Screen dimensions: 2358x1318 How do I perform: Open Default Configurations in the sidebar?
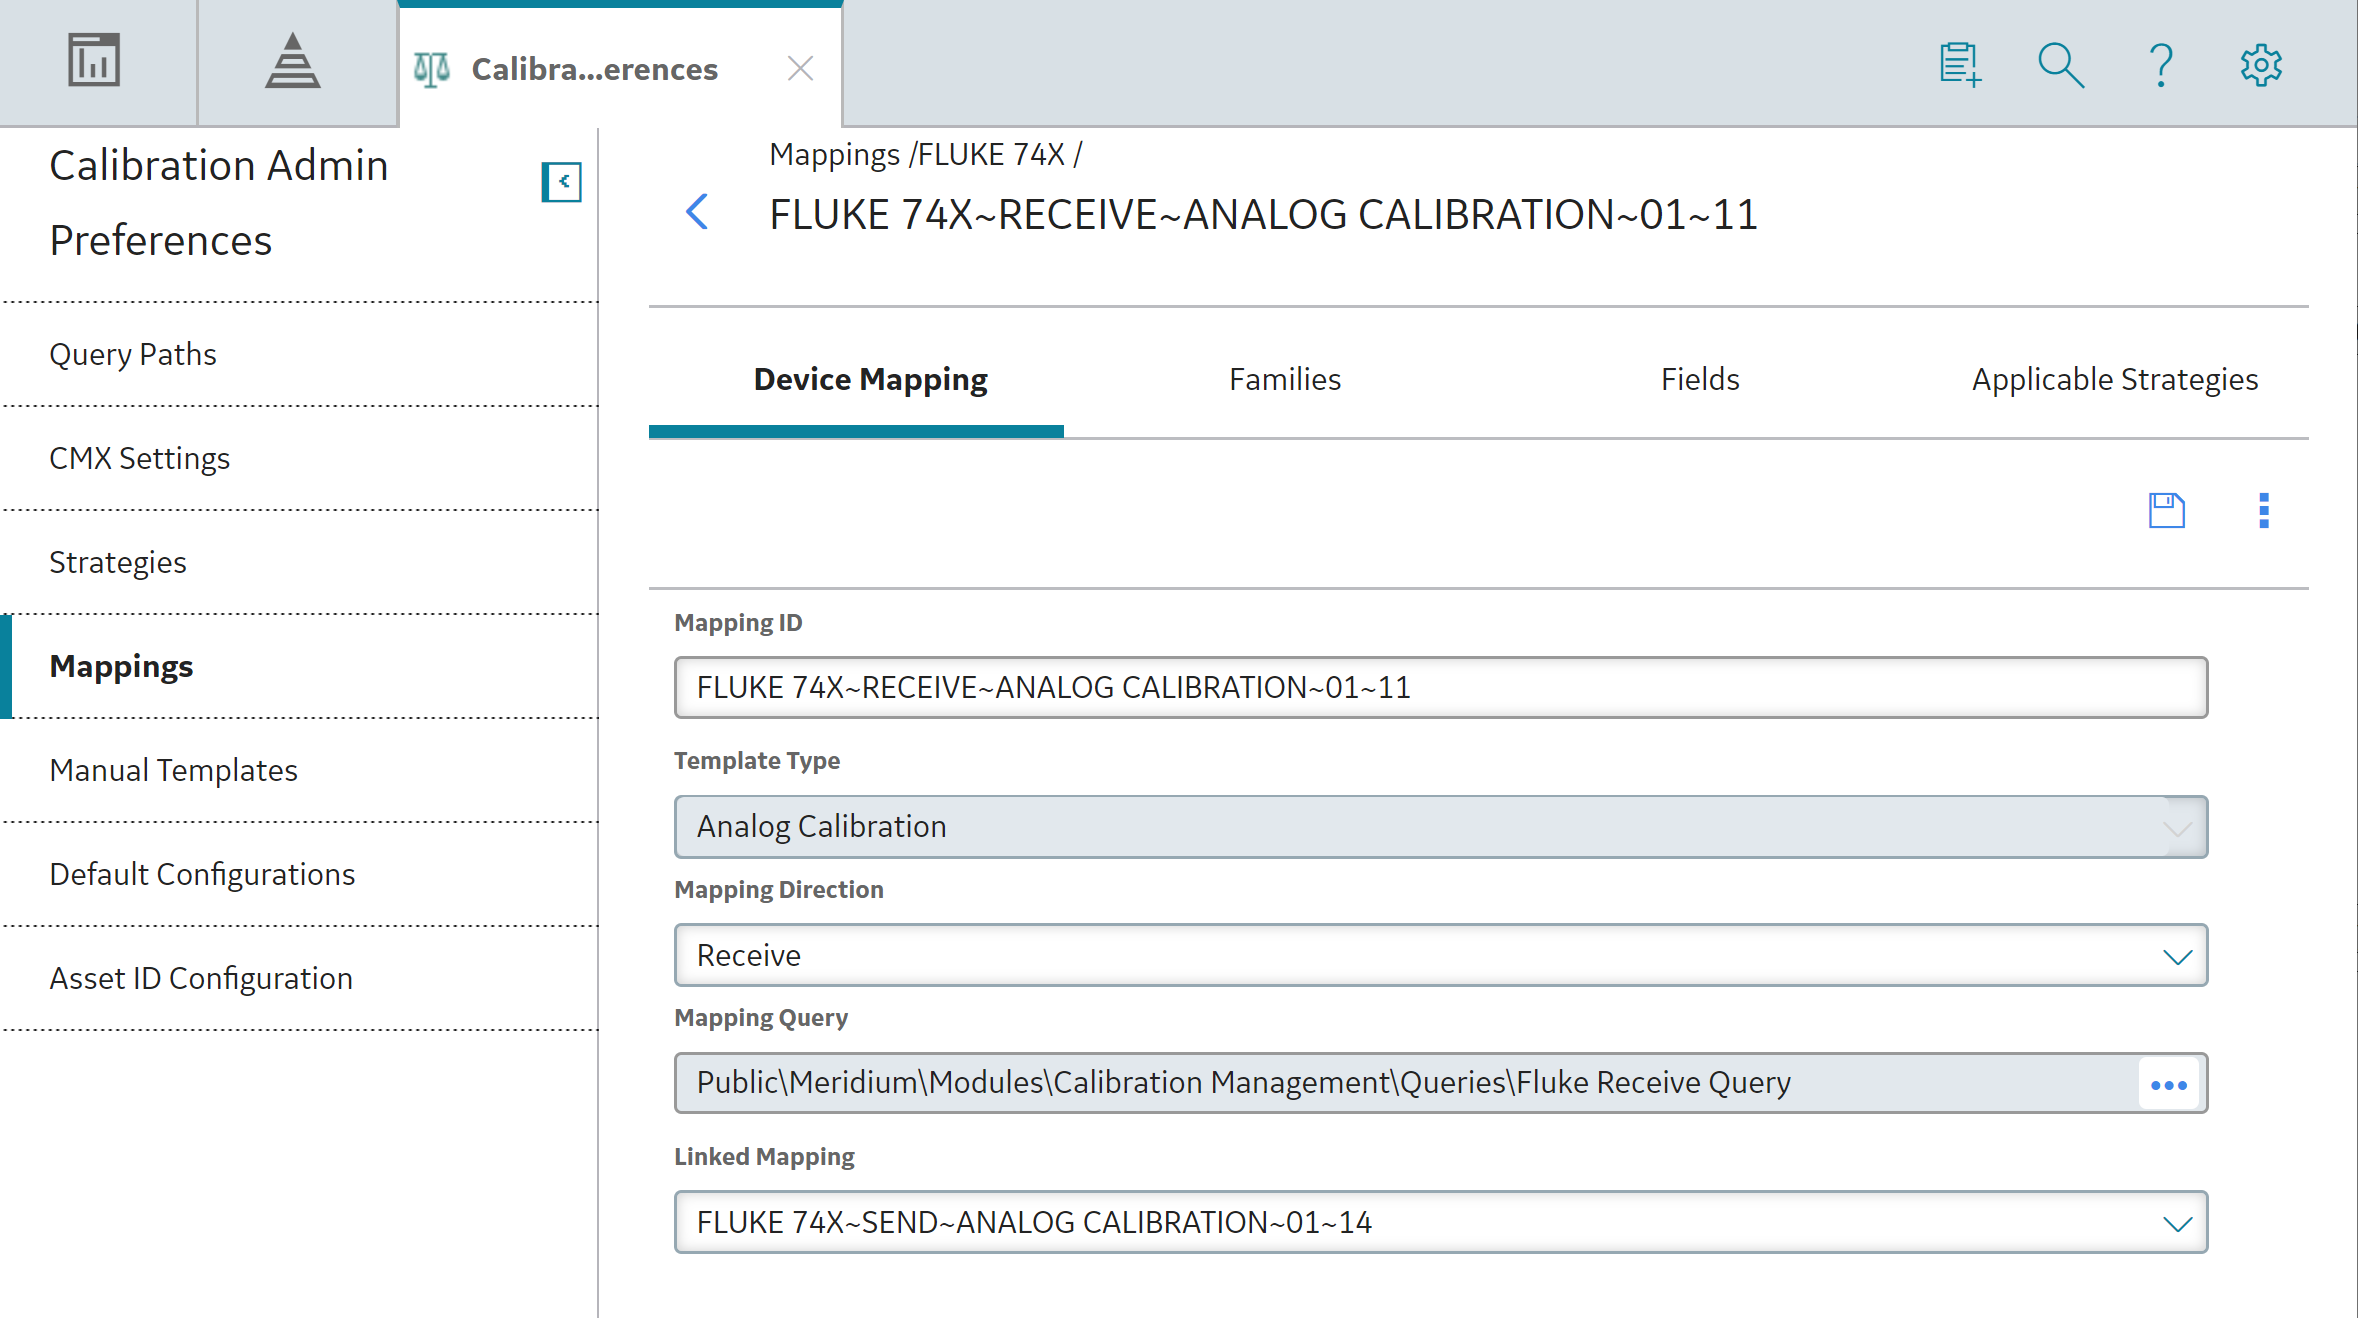300,874
